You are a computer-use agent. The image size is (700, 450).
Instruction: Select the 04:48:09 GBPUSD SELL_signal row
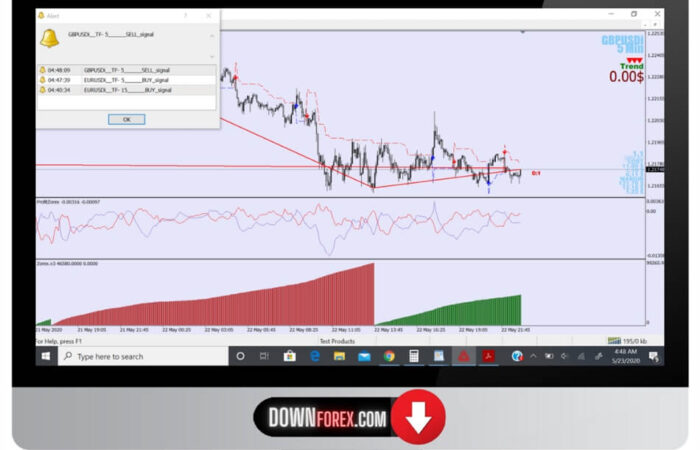(x=127, y=70)
